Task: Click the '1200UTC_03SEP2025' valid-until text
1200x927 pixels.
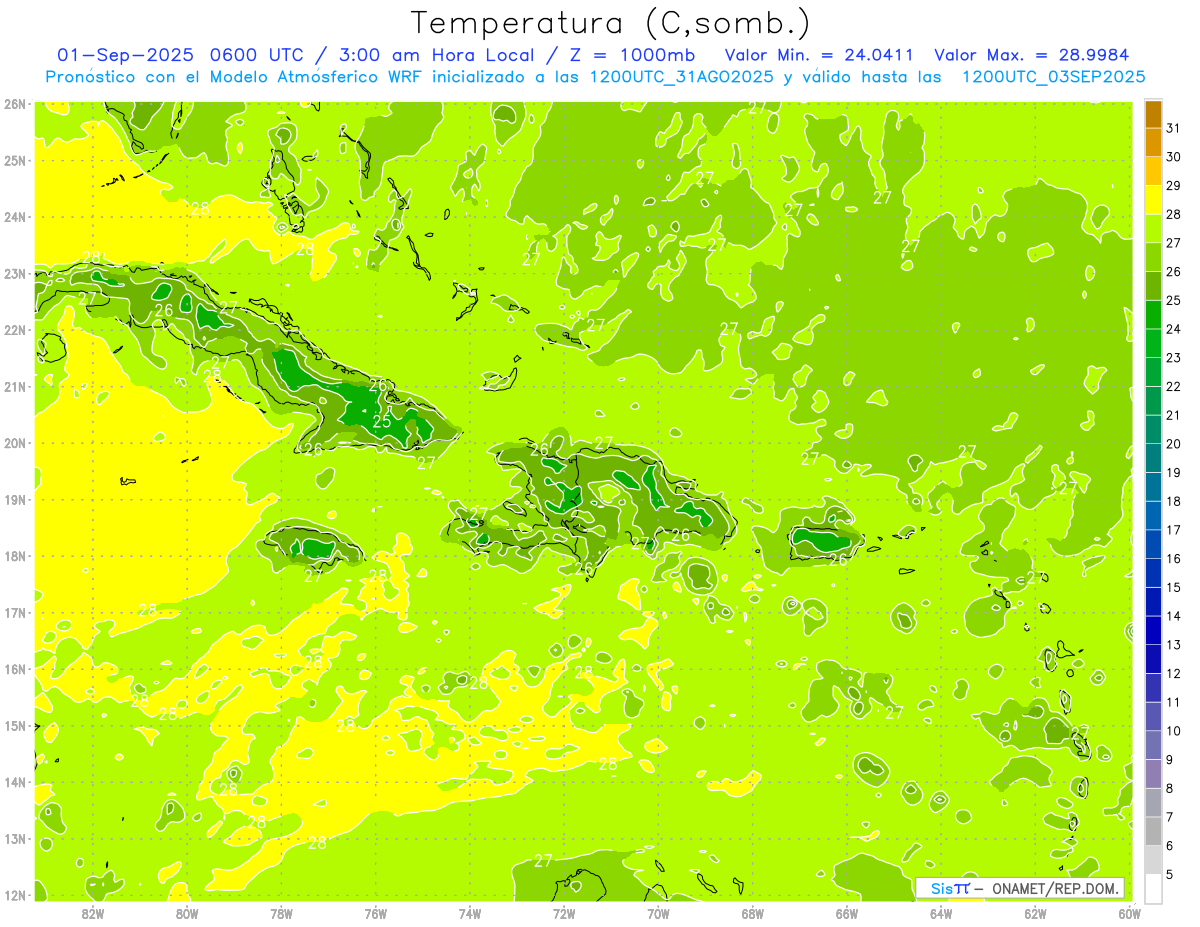Action: tap(1053, 76)
